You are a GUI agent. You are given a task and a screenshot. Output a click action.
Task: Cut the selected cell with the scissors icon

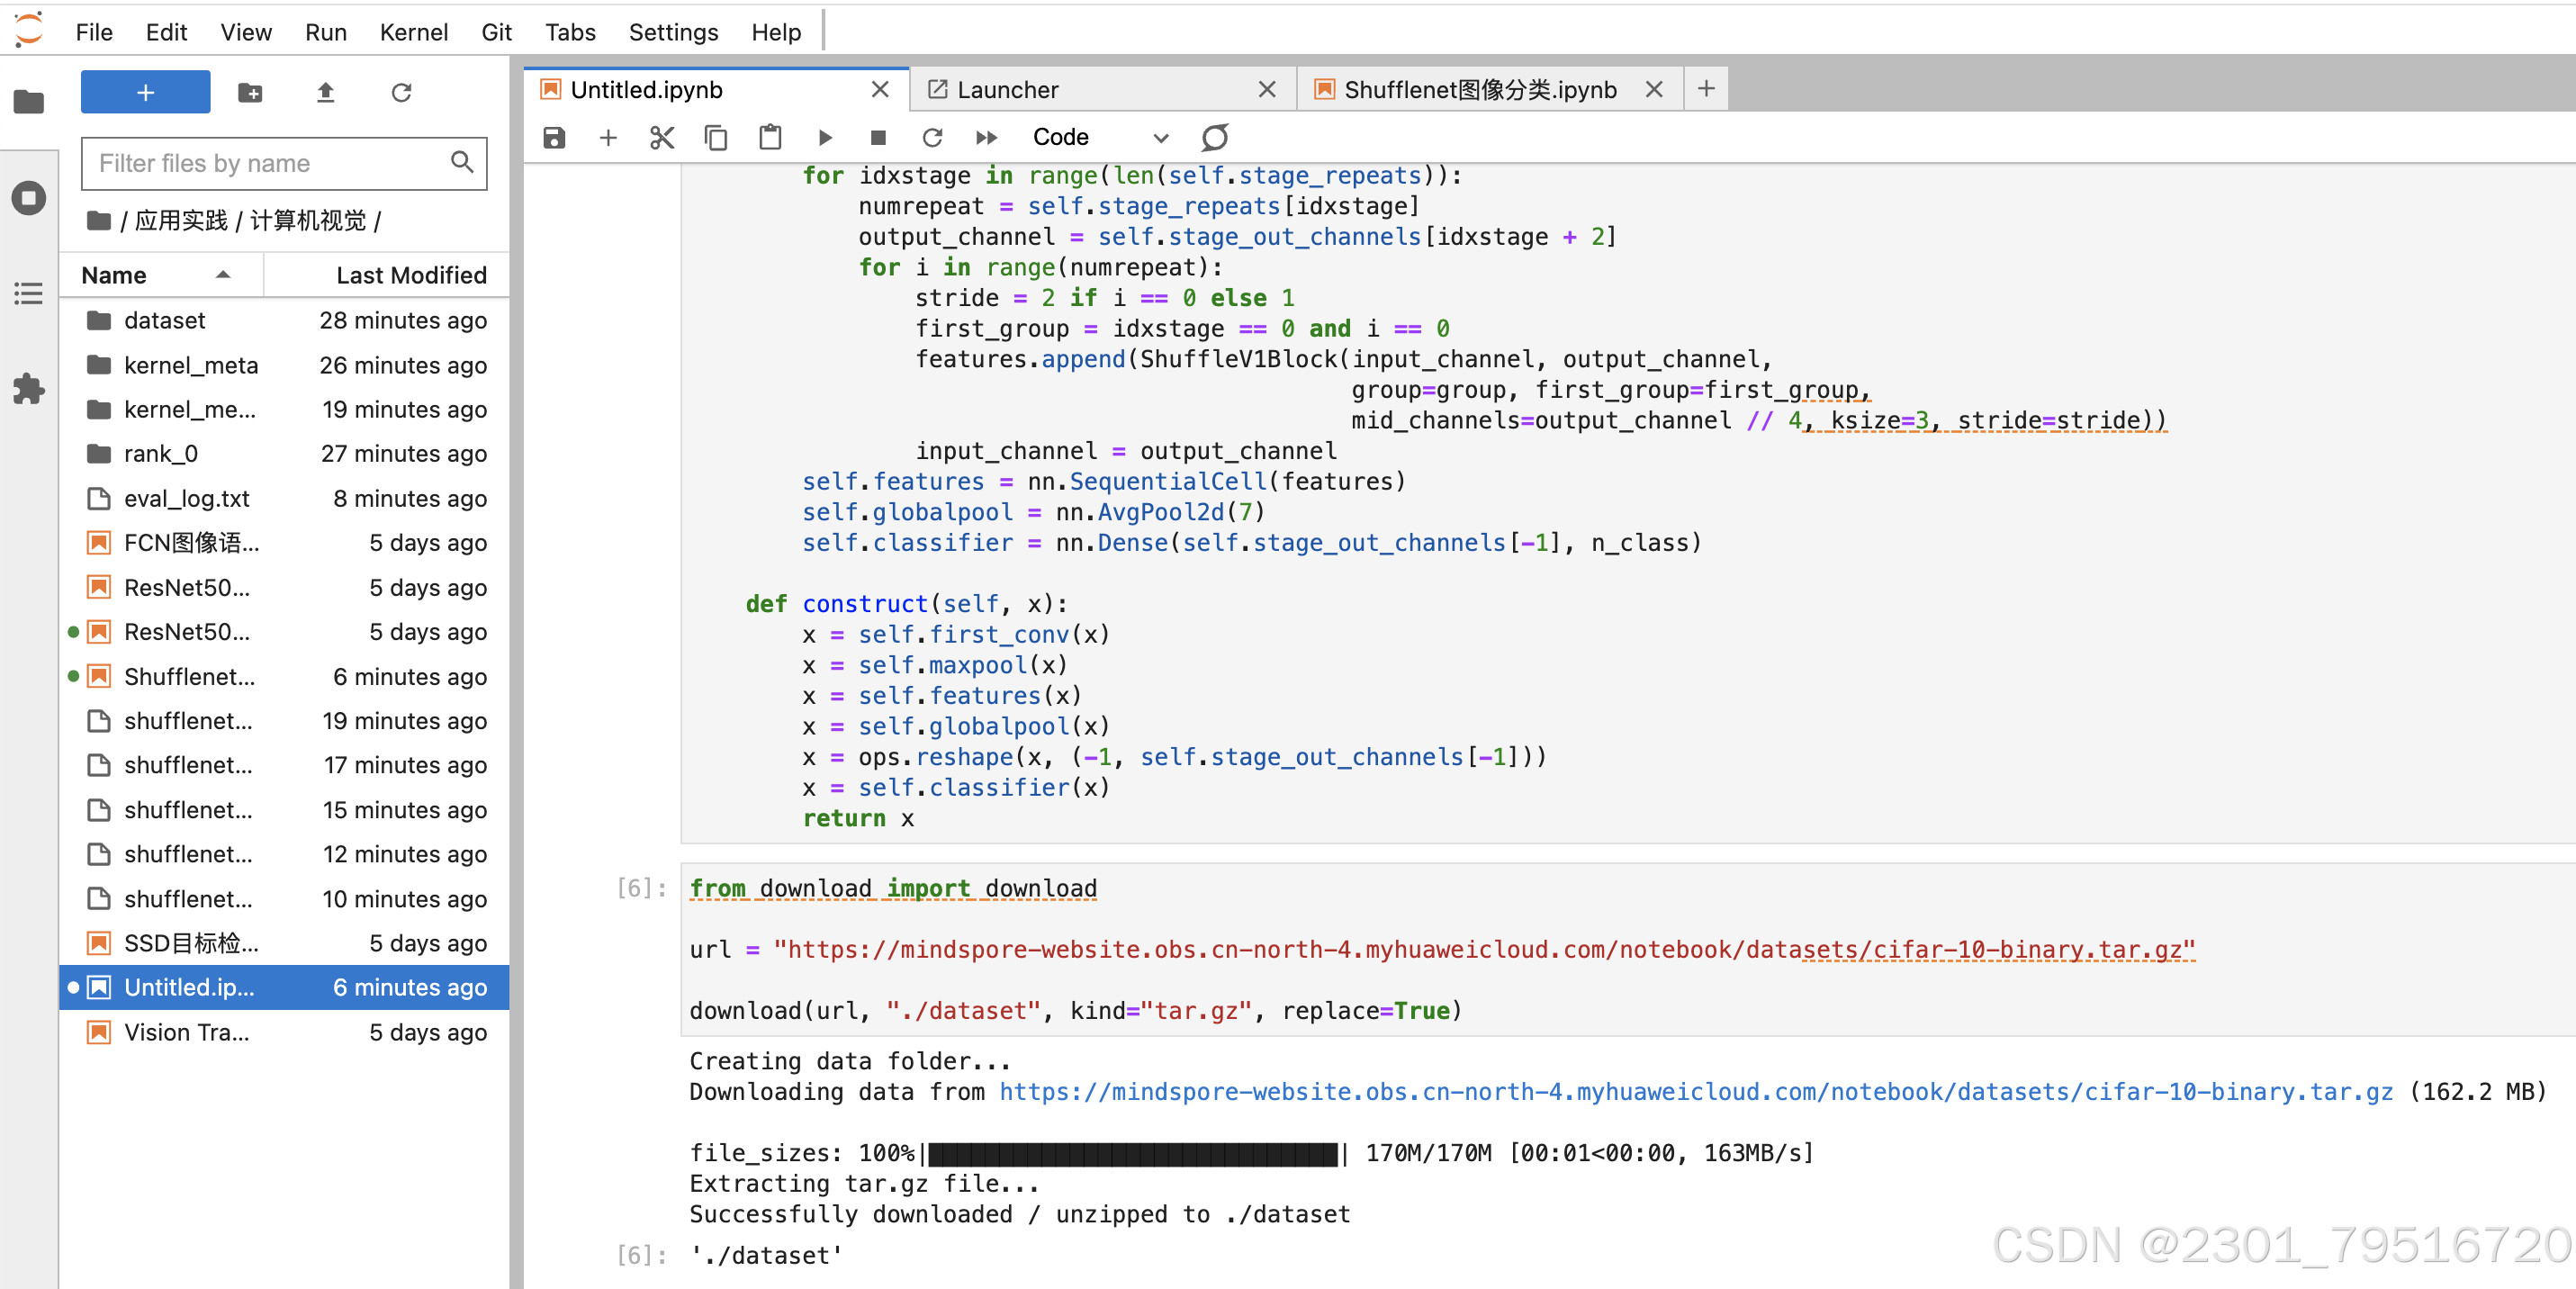coord(662,137)
